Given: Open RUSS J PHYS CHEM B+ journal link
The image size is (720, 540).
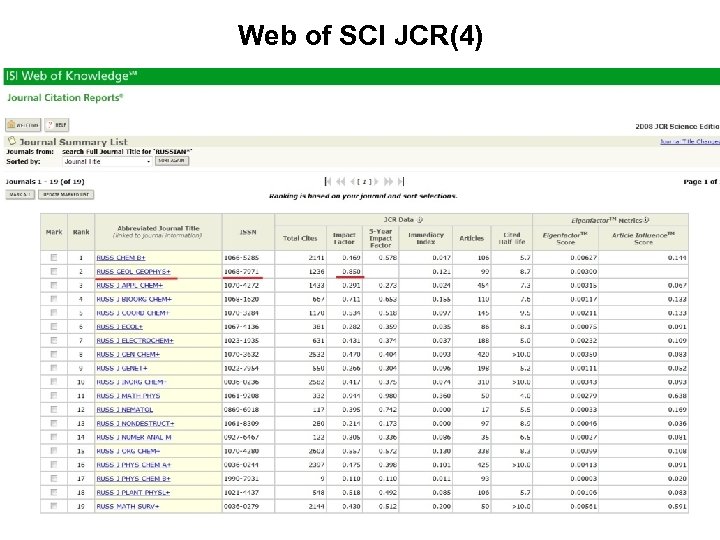Looking at the screenshot, I should click(133, 478).
